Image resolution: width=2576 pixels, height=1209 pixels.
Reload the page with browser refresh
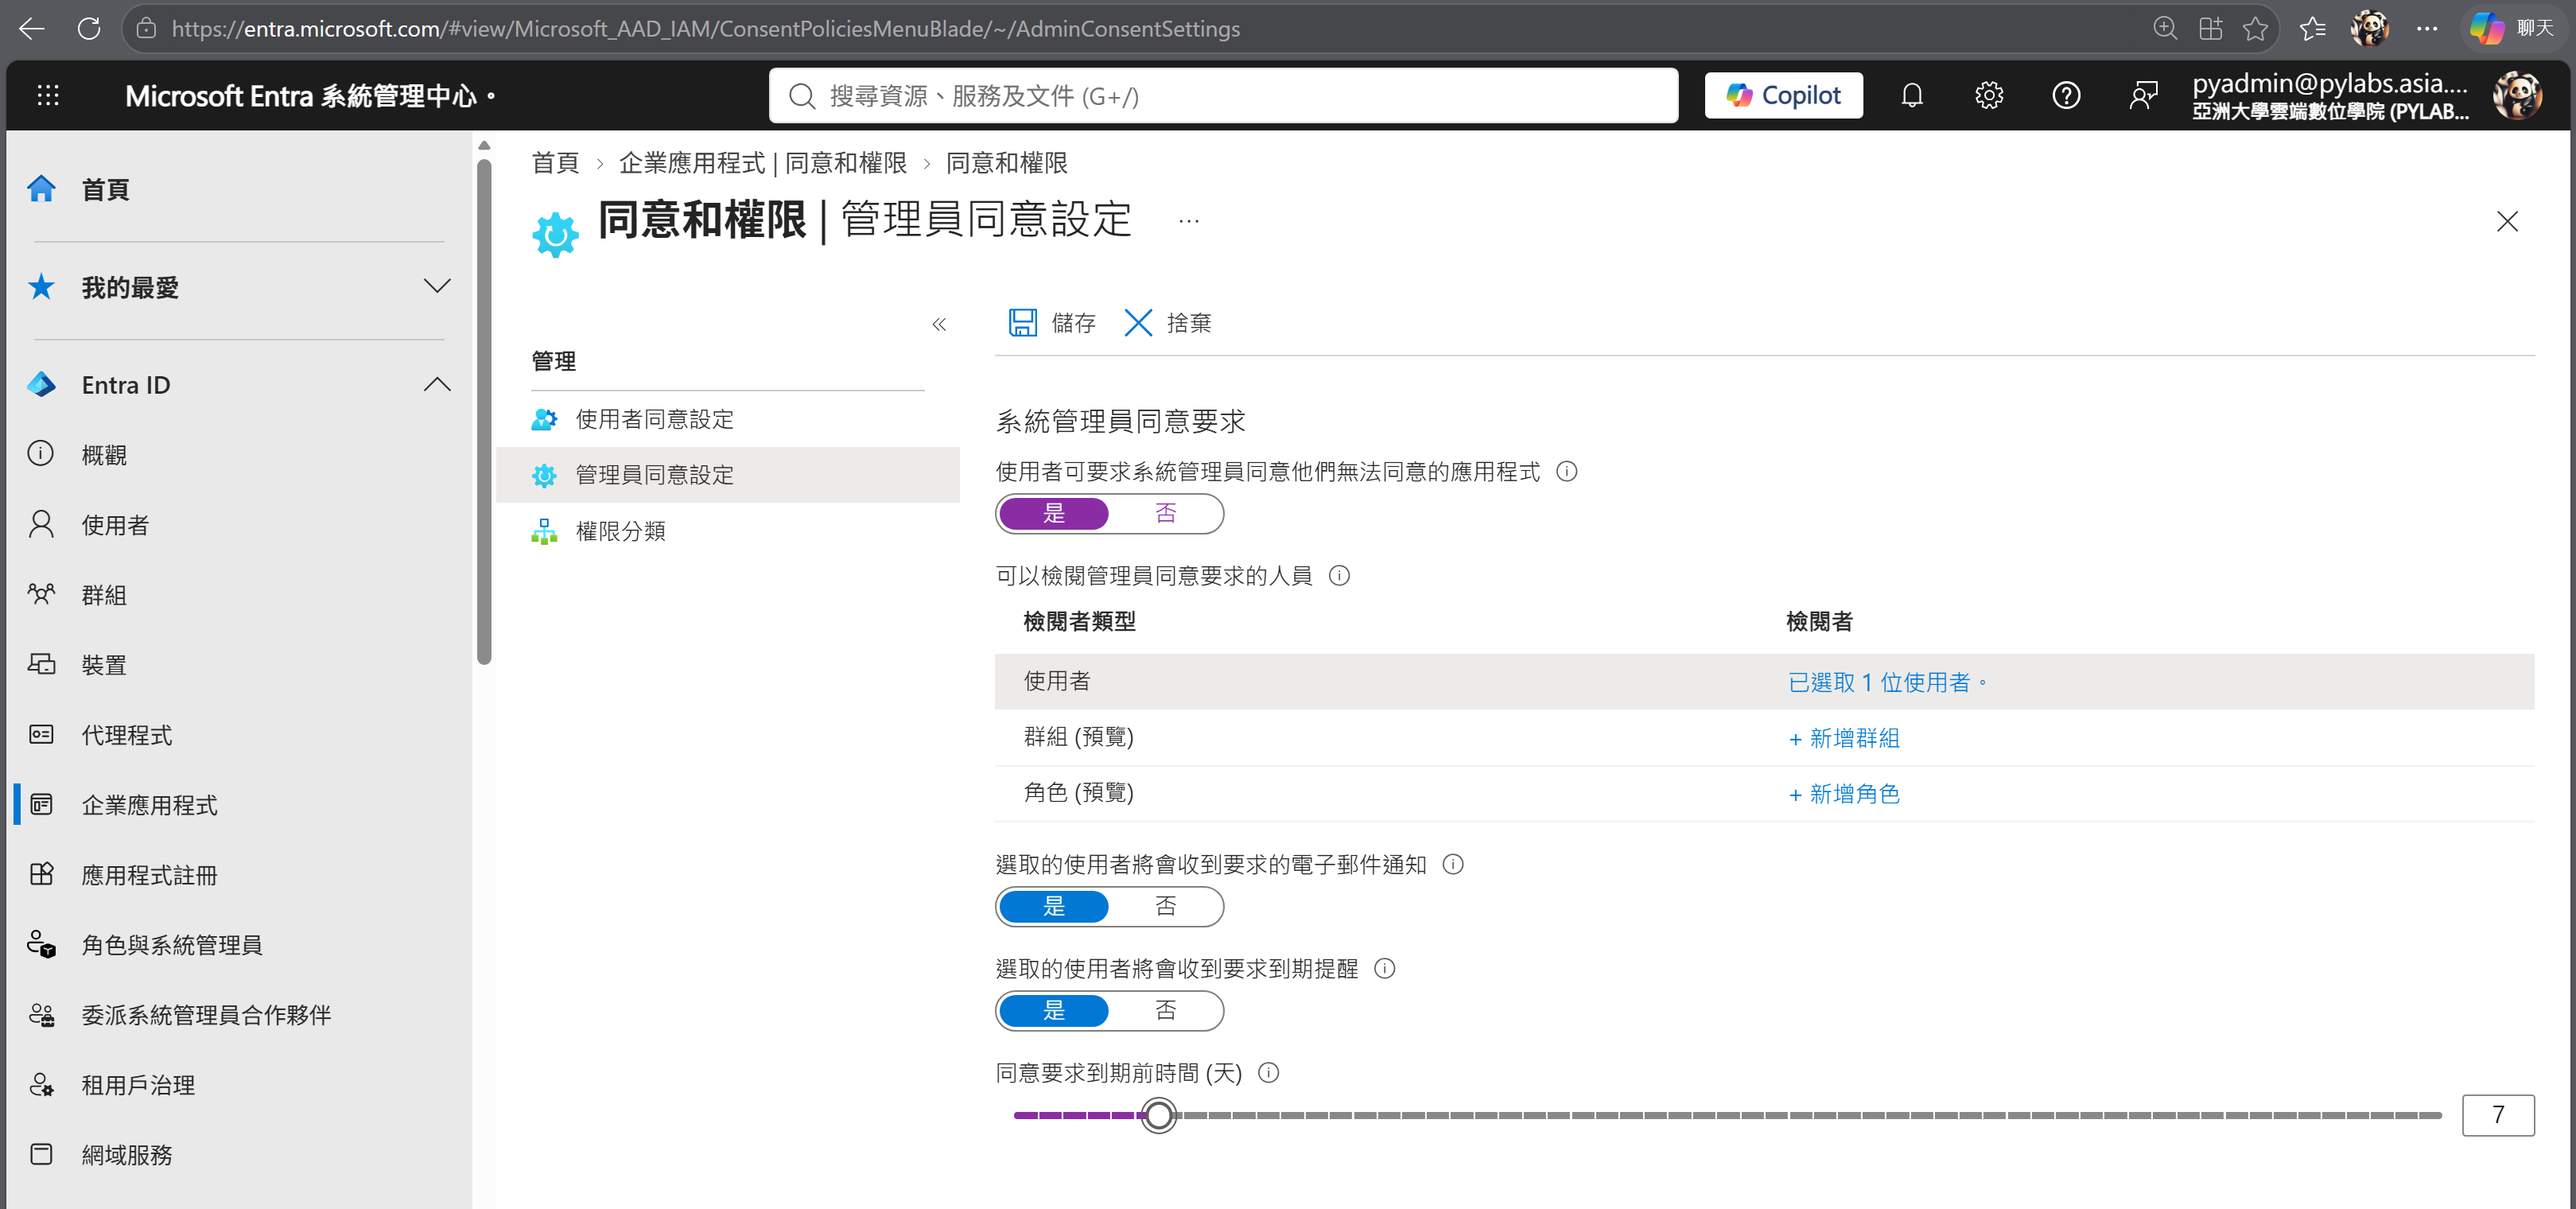[x=89, y=28]
